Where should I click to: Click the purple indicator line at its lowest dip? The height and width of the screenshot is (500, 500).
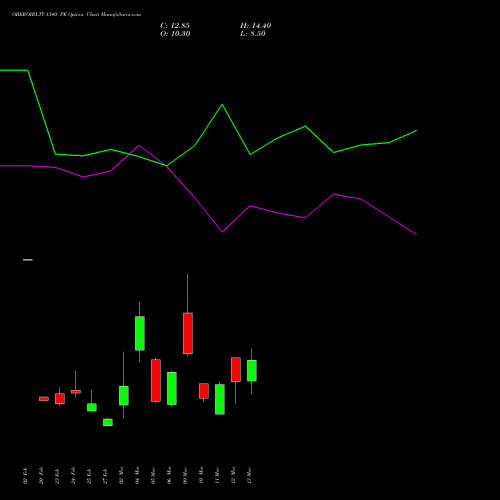(x=416, y=234)
